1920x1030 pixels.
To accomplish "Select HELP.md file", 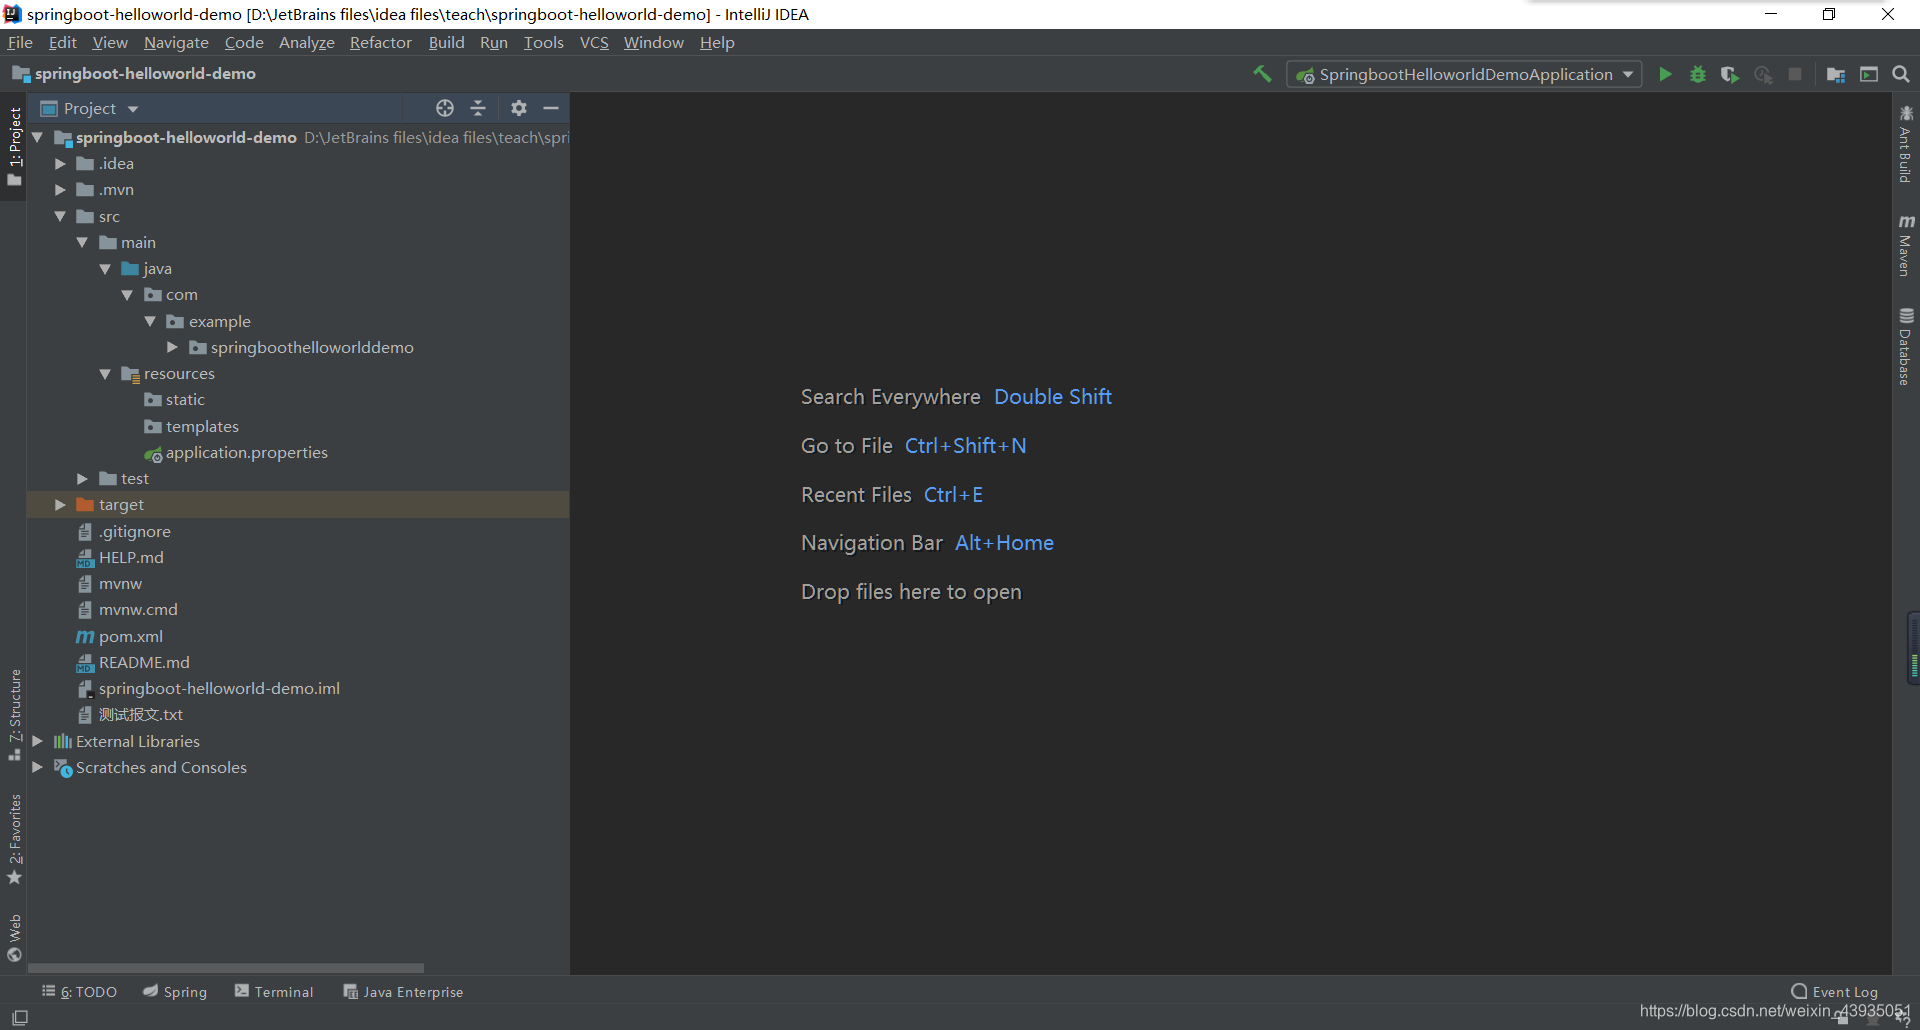I will pyautogui.click(x=120, y=557).
